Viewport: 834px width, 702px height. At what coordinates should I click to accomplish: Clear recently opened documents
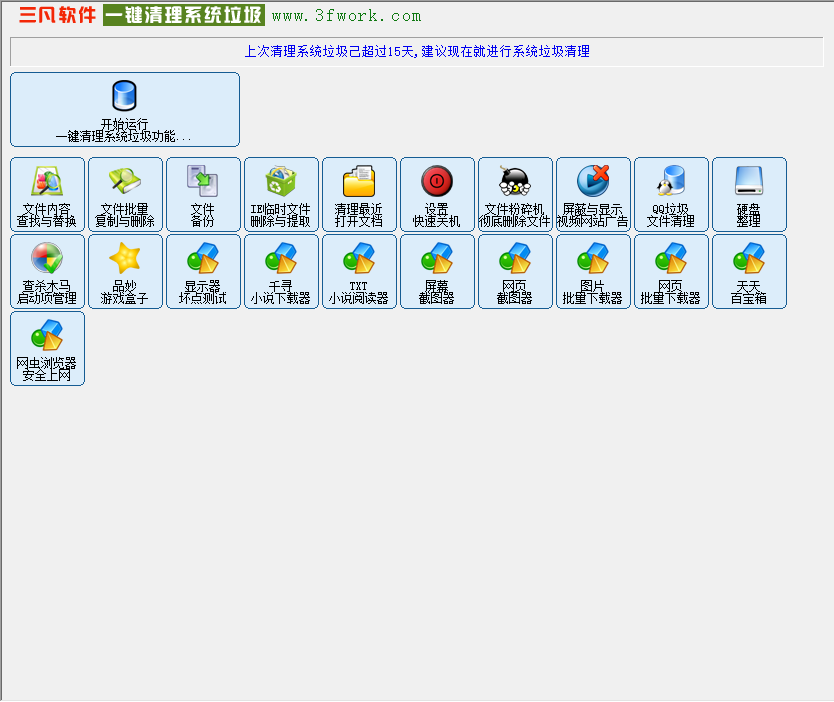coord(358,193)
